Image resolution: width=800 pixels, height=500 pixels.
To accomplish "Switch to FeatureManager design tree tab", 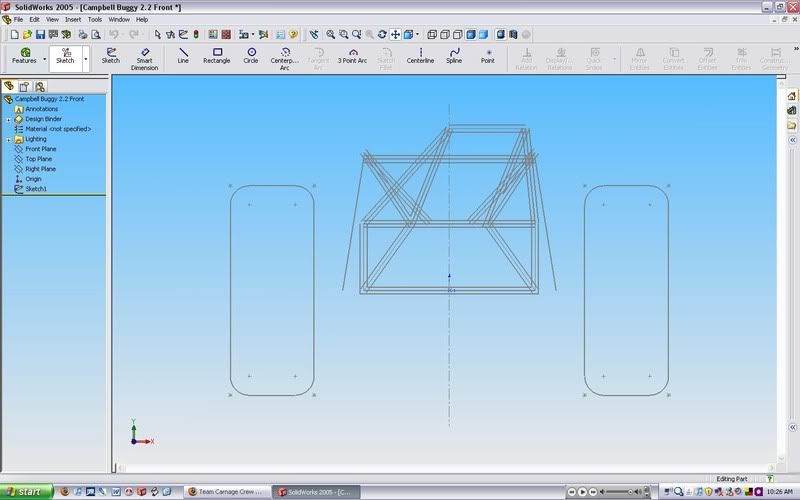I will pos(9,86).
